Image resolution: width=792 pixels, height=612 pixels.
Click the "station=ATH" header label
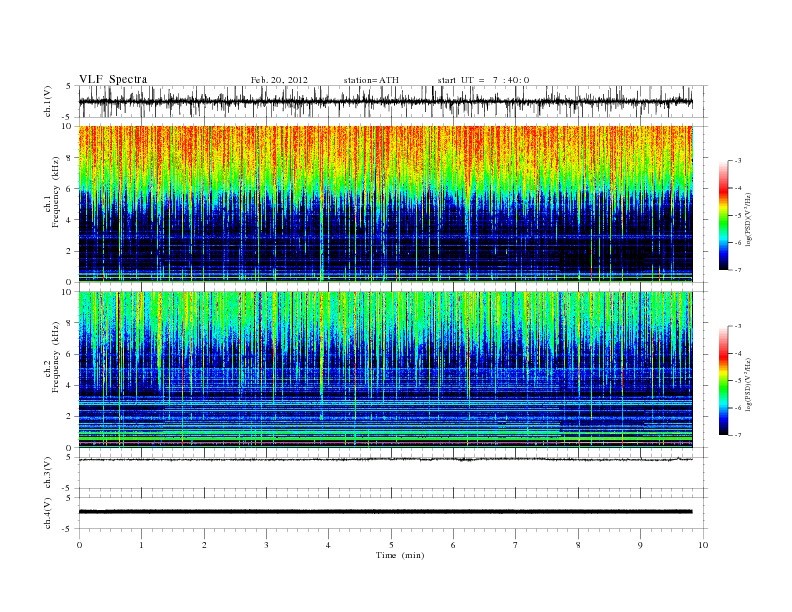point(371,80)
